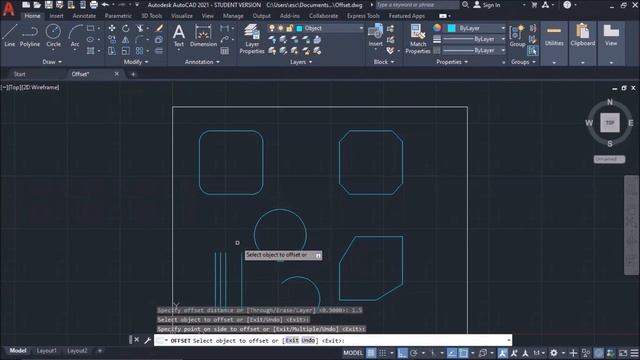The image size is (640, 360).
Task: Open the annotation scale 1:1 dropdown
Action: pyautogui.click(x=539, y=353)
